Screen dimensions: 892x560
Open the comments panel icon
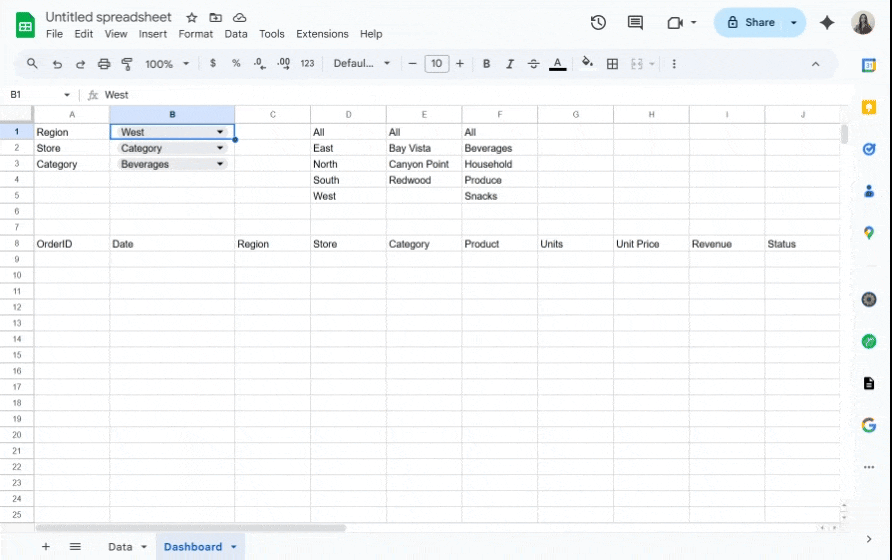pos(635,23)
